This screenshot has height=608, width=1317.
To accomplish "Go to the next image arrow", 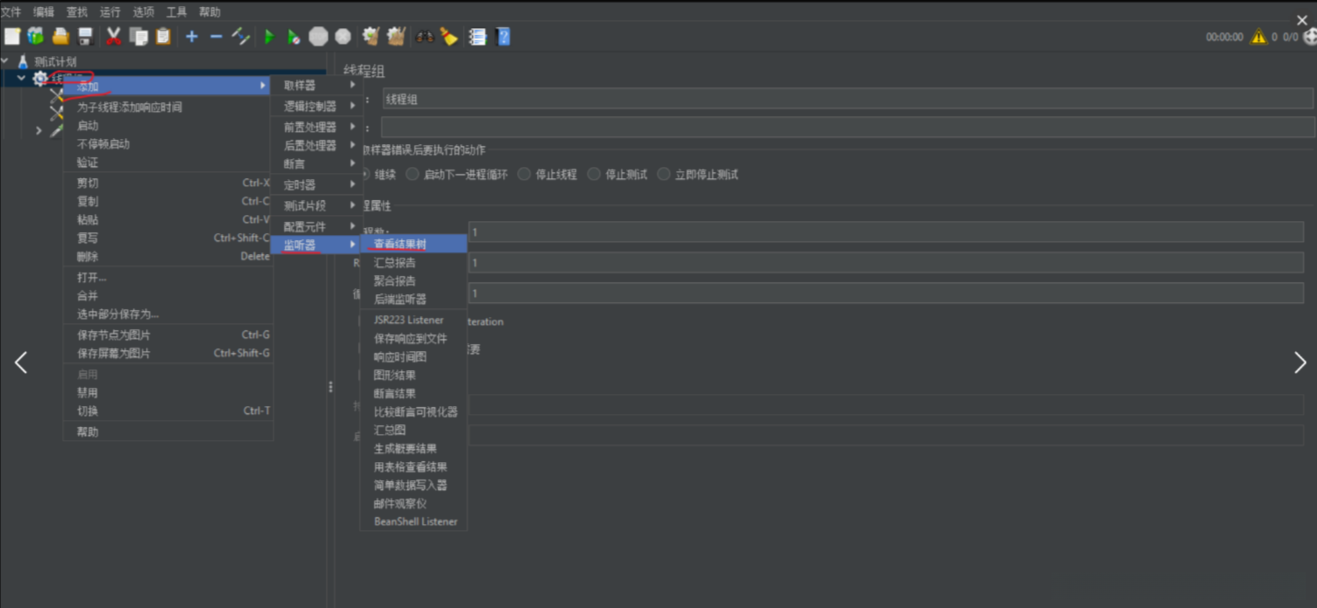I will pos(1299,363).
